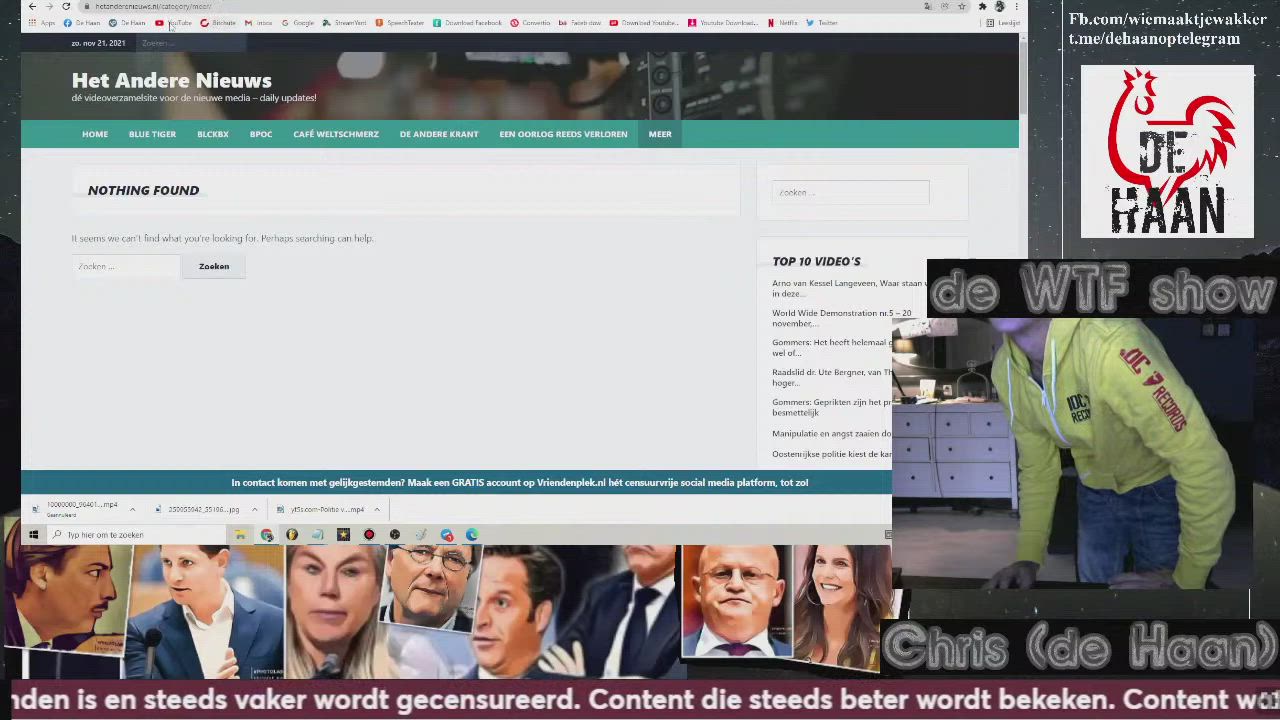
Task: Open Chrome from the Windows taskbar
Action: click(267, 535)
